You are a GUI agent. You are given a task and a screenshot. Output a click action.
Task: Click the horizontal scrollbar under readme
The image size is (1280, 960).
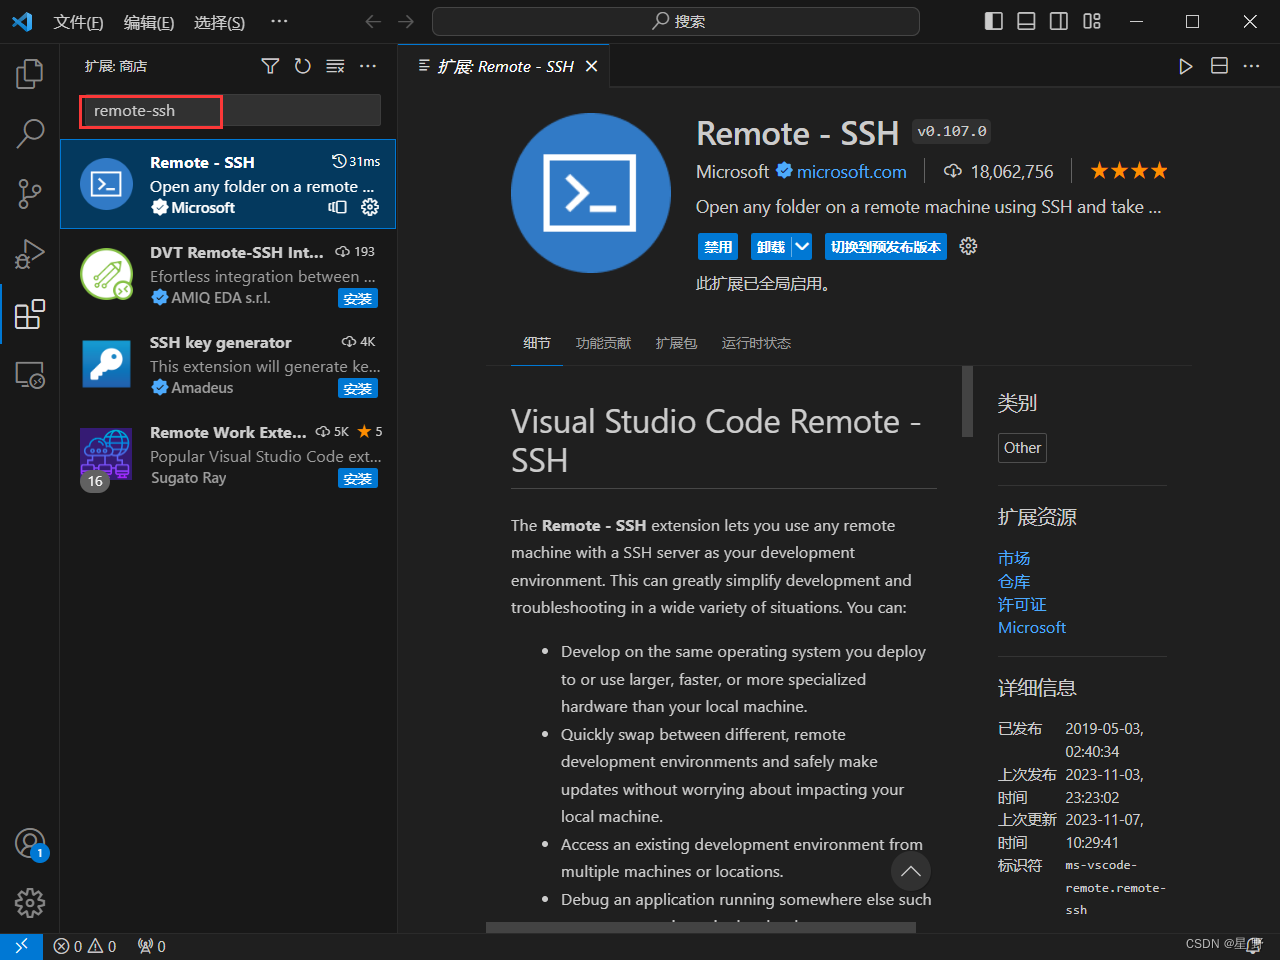pyautogui.click(x=701, y=927)
